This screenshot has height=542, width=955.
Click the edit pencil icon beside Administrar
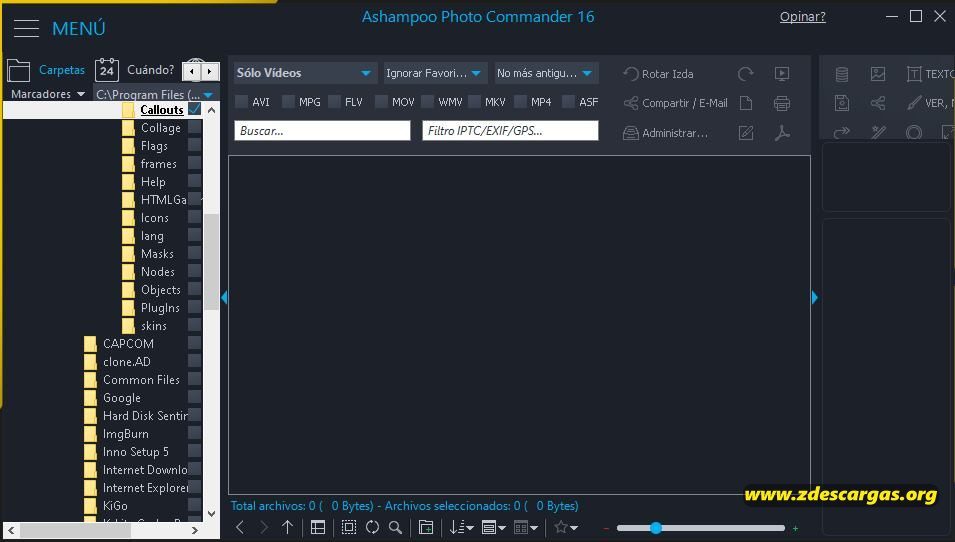tap(745, 133)
